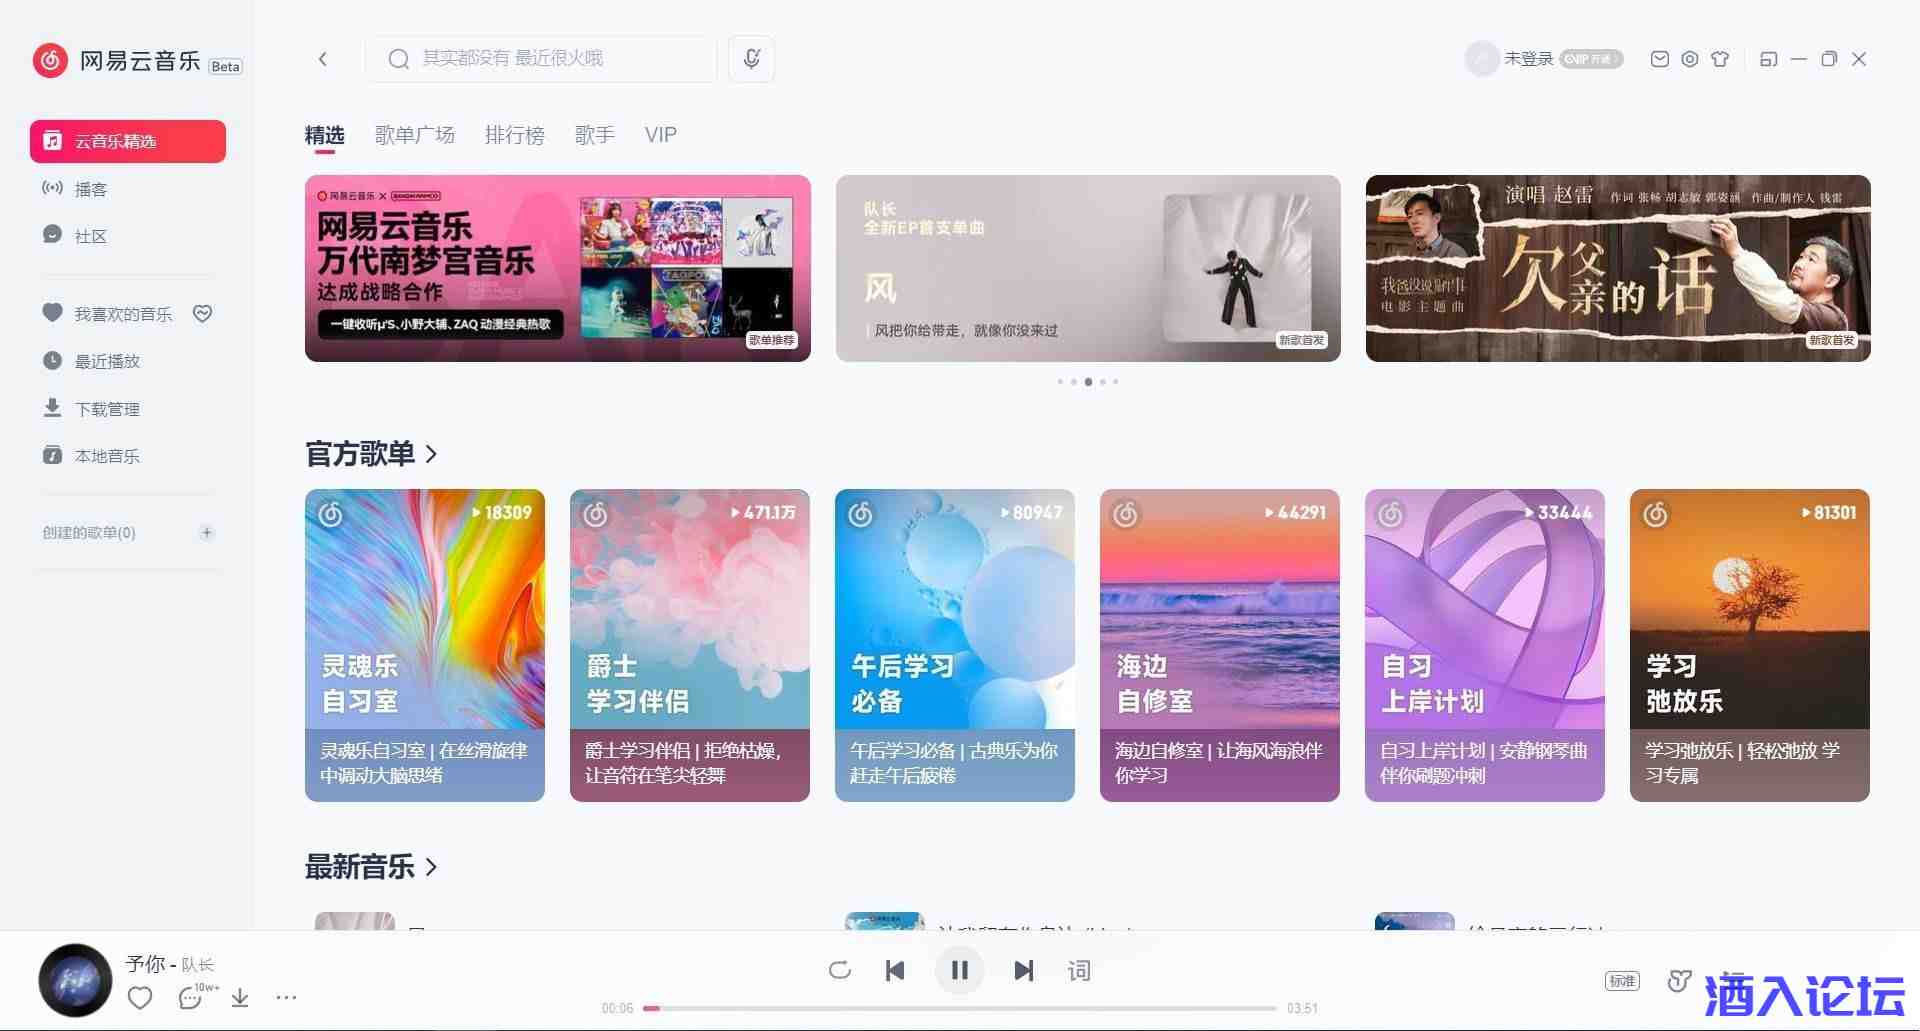Pause the current song
This screenshot has width=1920, height=1031.
959,970
